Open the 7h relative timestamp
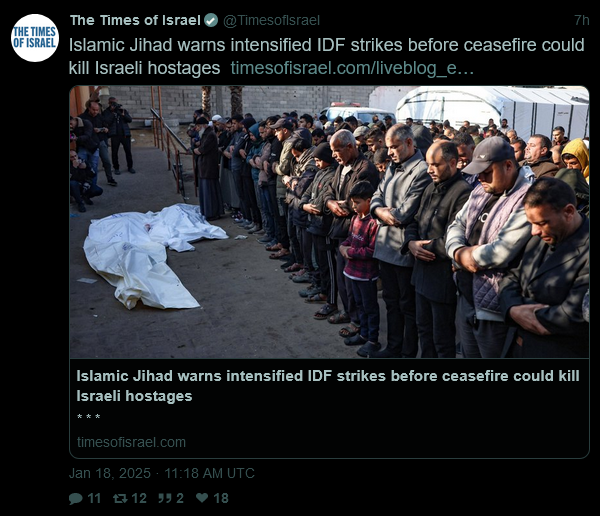The width and height of the screenshot is (600, 516). coord(582,20)
